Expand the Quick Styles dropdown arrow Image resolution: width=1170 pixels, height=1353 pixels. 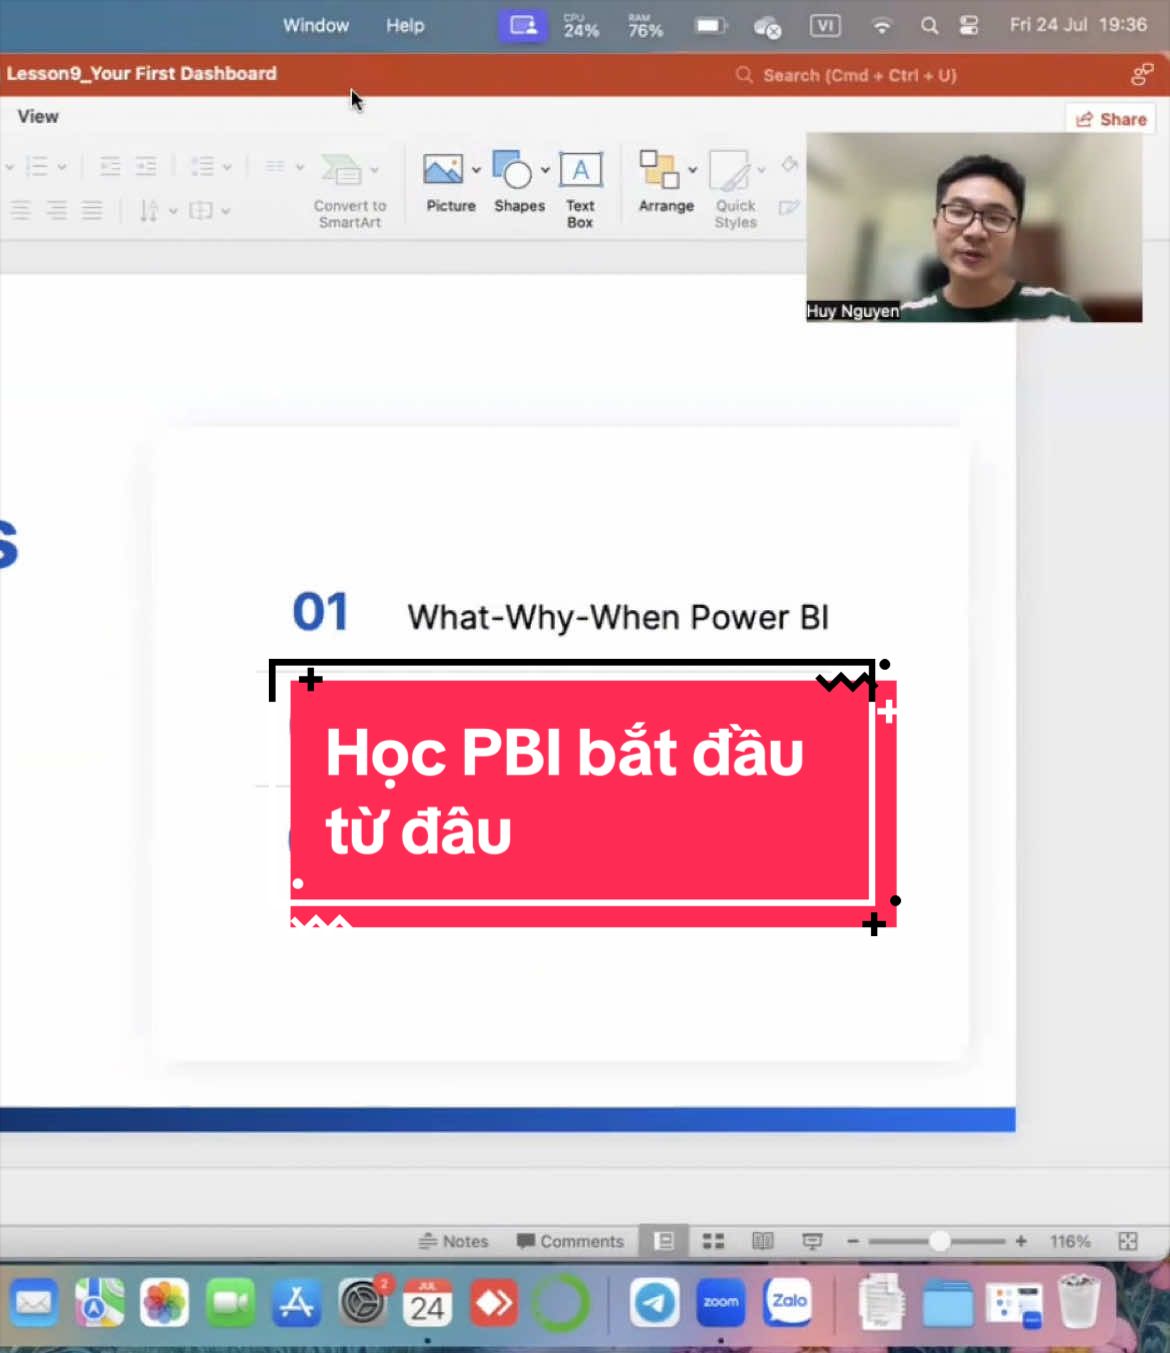(x=761, y=170)
